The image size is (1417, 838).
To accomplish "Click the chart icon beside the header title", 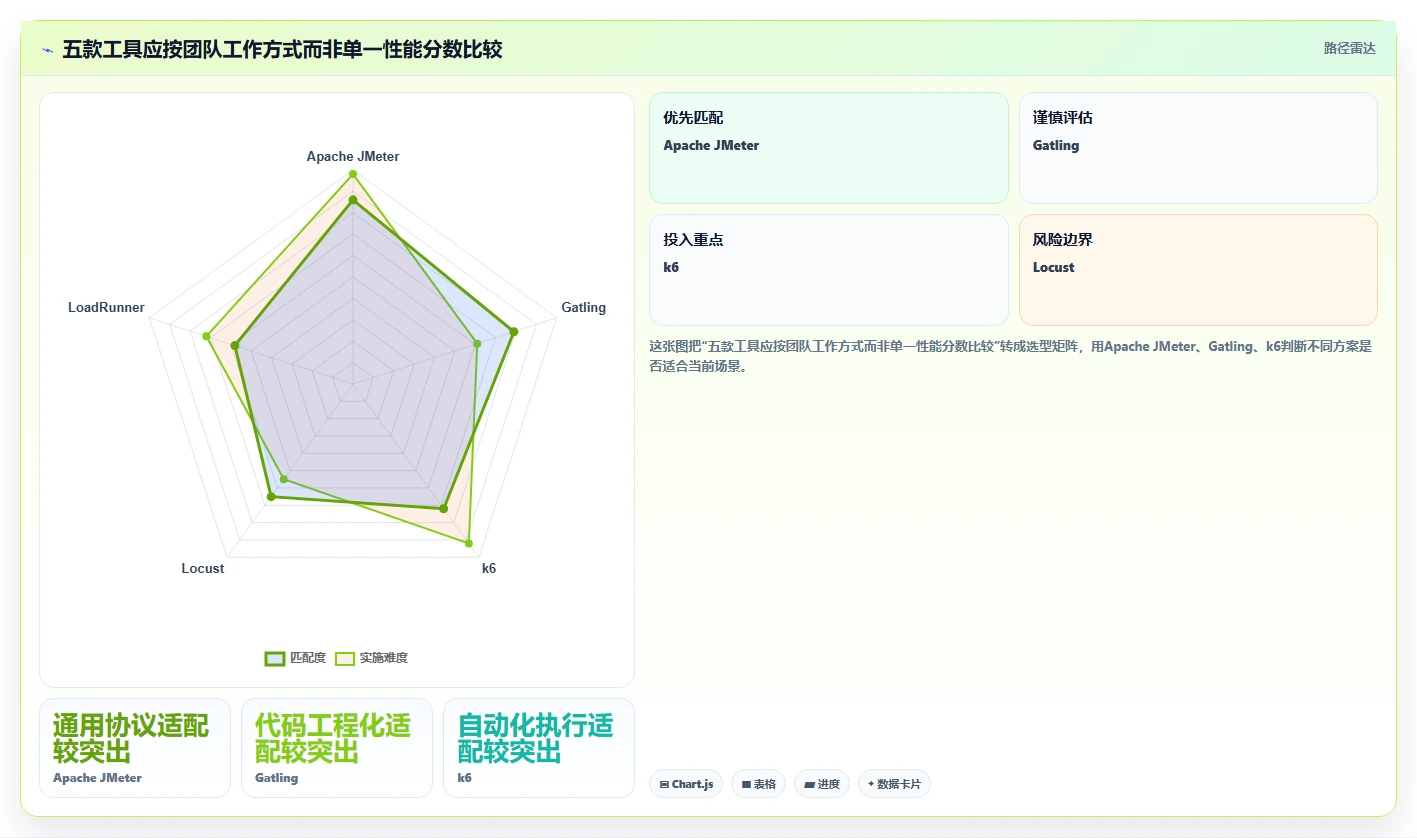I will click(x=47, y=50).
